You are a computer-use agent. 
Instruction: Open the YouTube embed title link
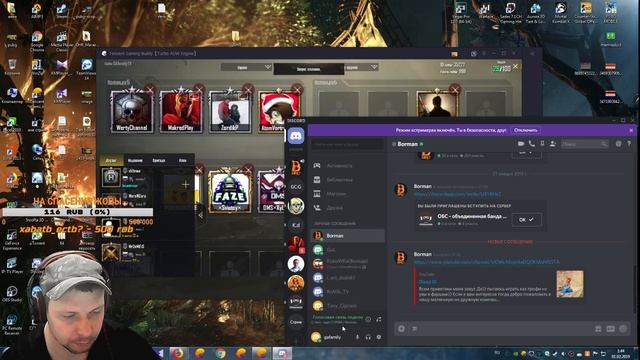(x=427, y=282)
